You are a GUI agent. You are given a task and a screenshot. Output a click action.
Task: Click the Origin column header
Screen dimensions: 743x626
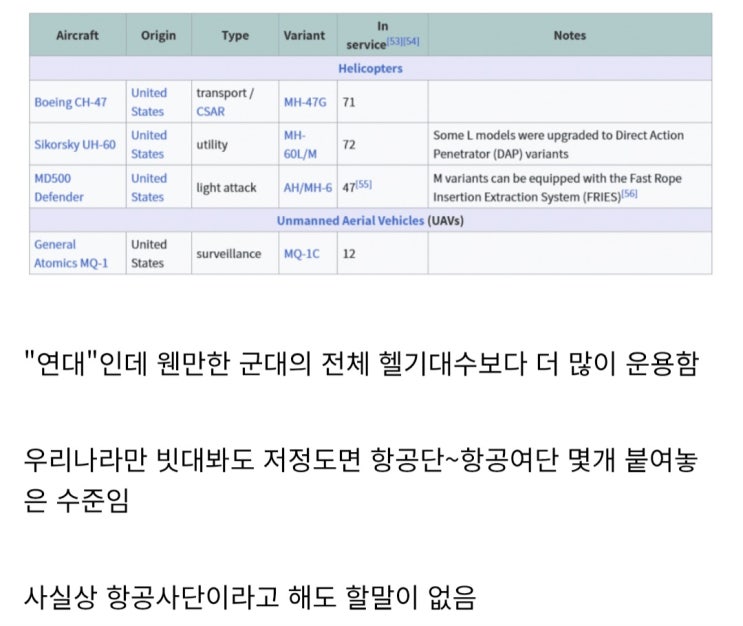tap(158, 36)
